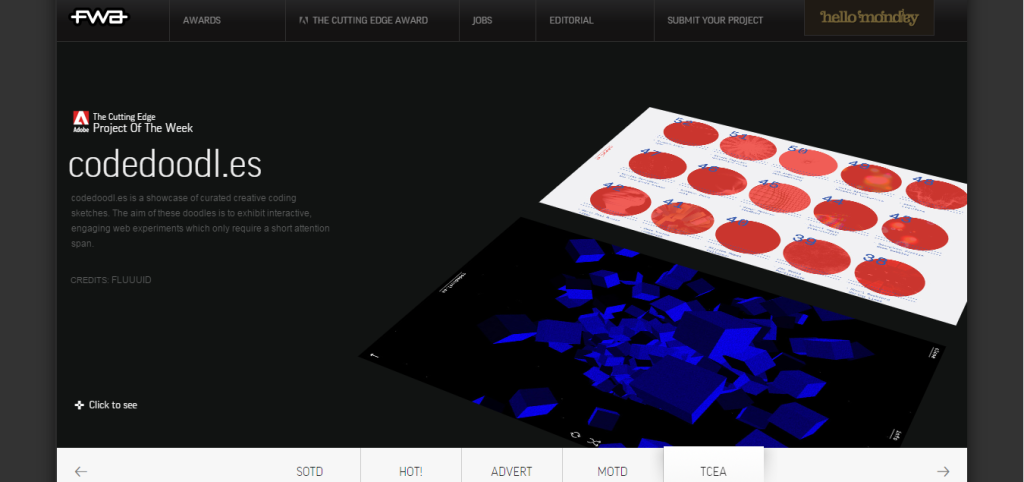This screenshot has height=482, width=1024.
Task: Open the Awards menu item
Action: point(202,20)
